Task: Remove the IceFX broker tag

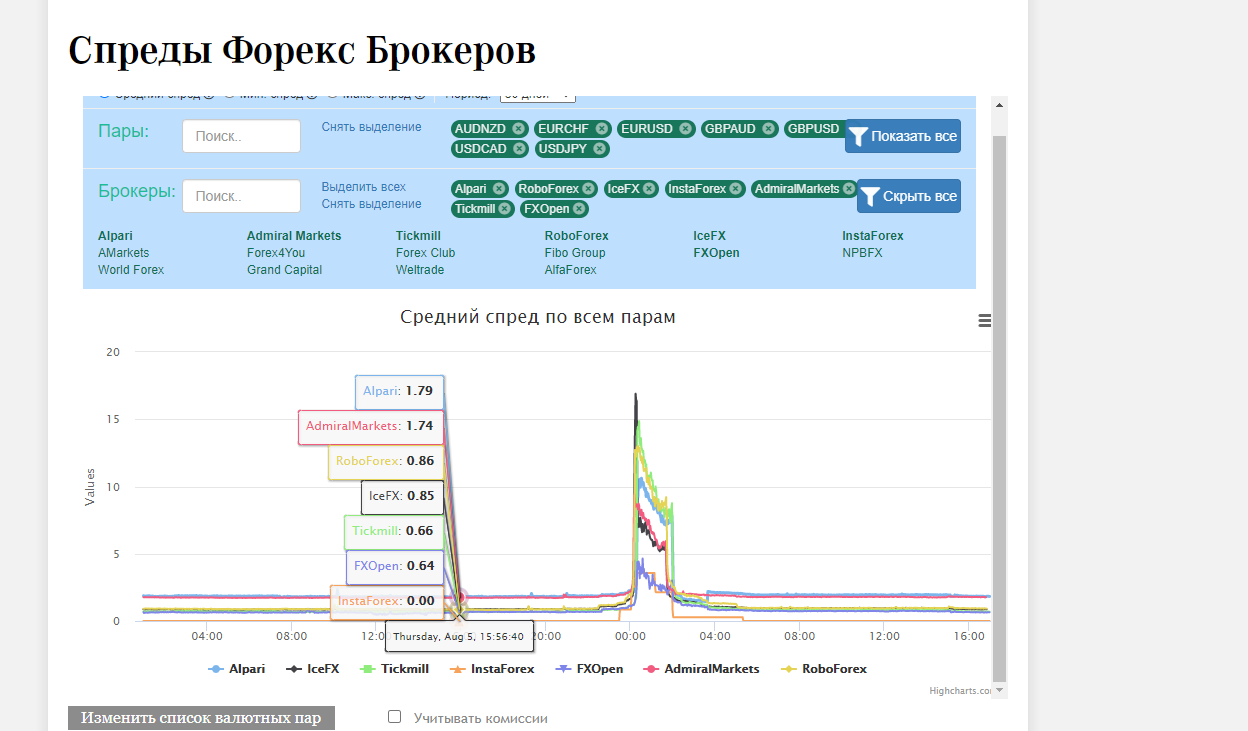Action: tap(649, 188)
